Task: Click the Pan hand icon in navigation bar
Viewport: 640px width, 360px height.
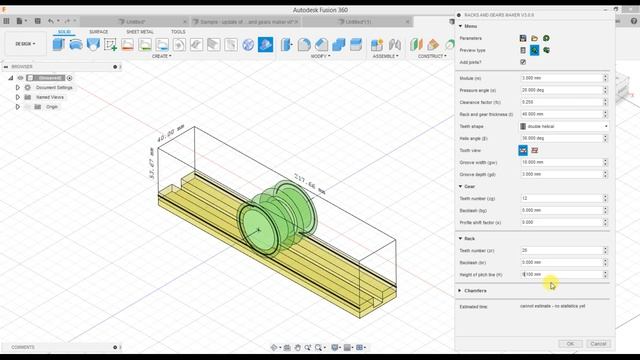Action: (298, 347)
